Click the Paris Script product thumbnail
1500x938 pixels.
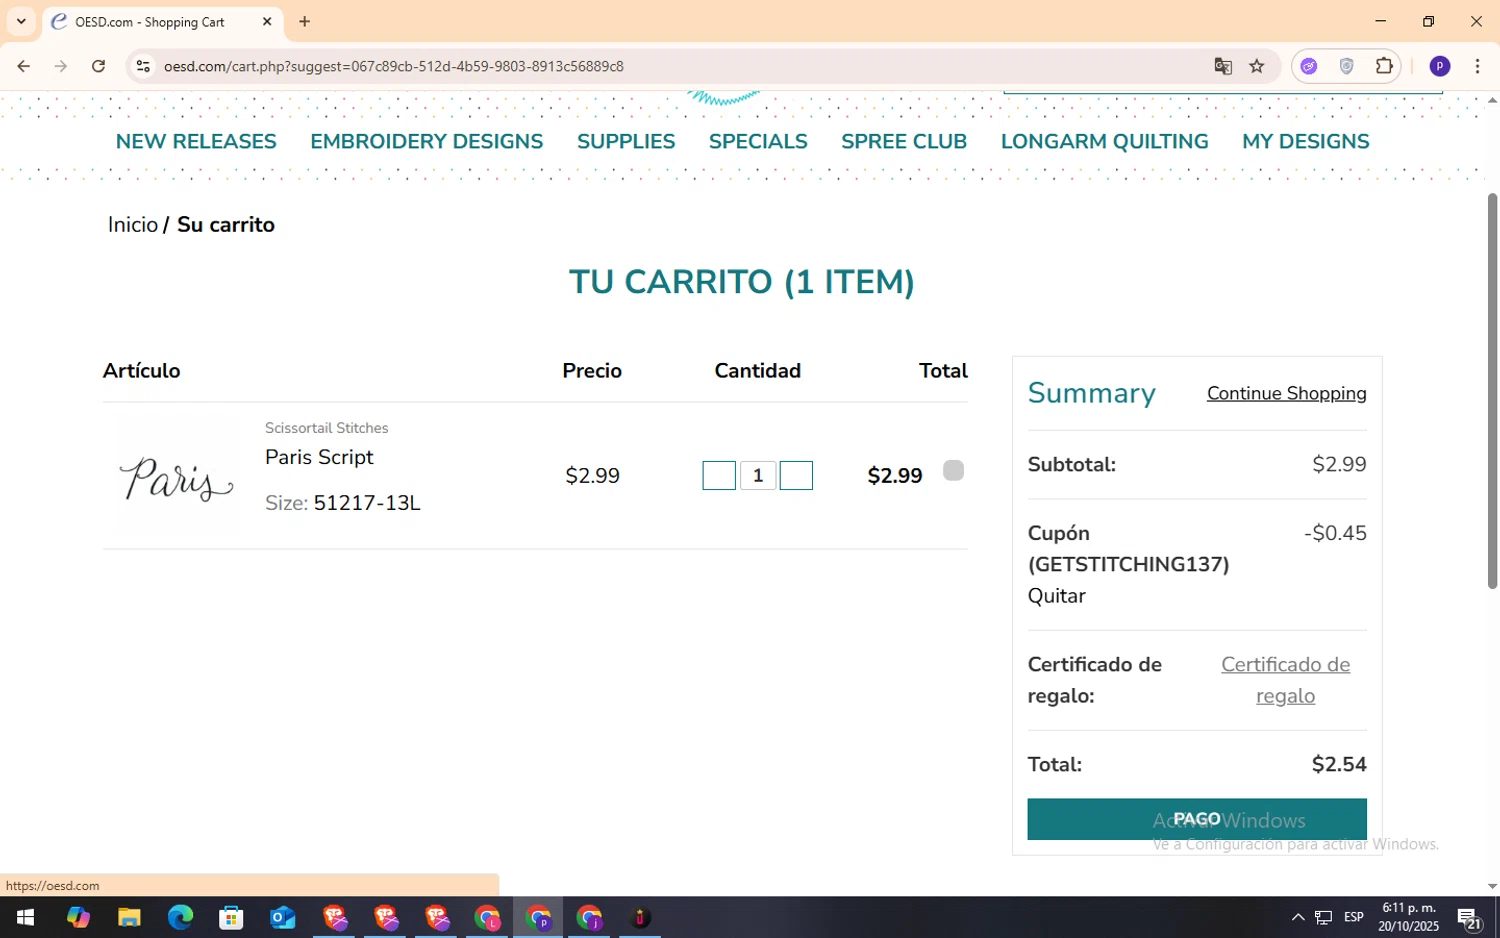[176, 478]
